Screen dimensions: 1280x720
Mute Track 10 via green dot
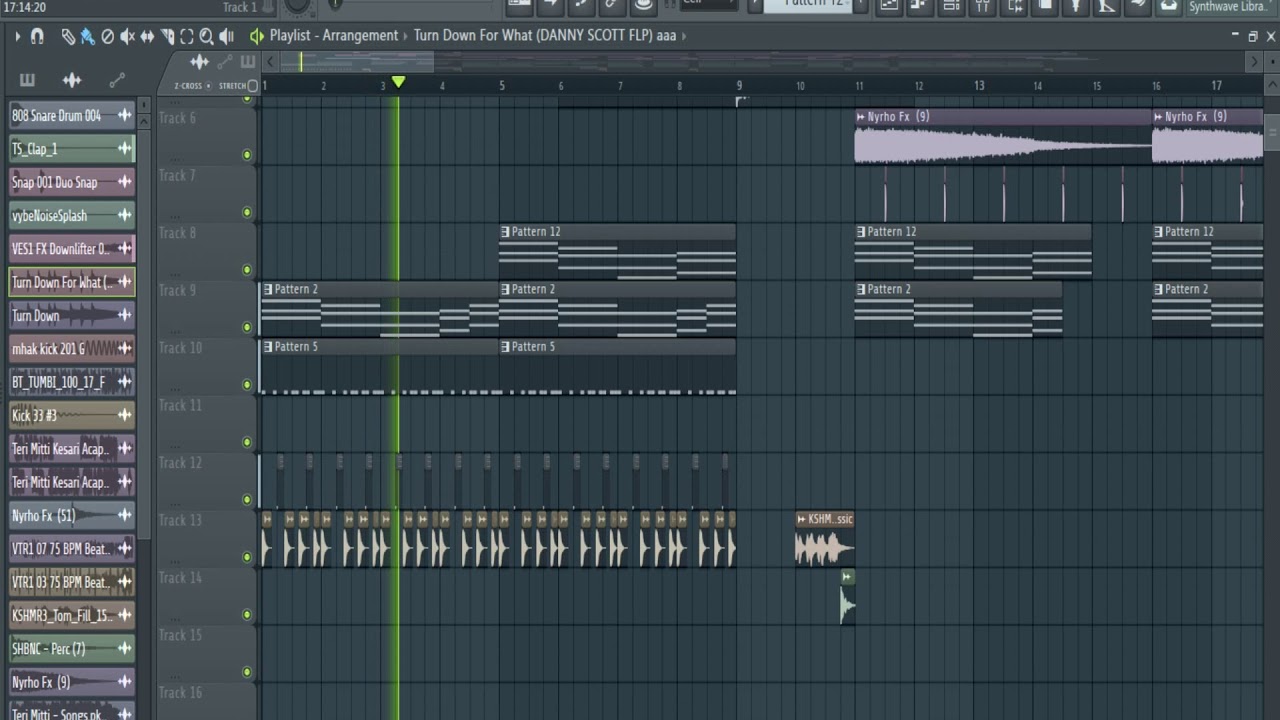[x=247, y=385]
